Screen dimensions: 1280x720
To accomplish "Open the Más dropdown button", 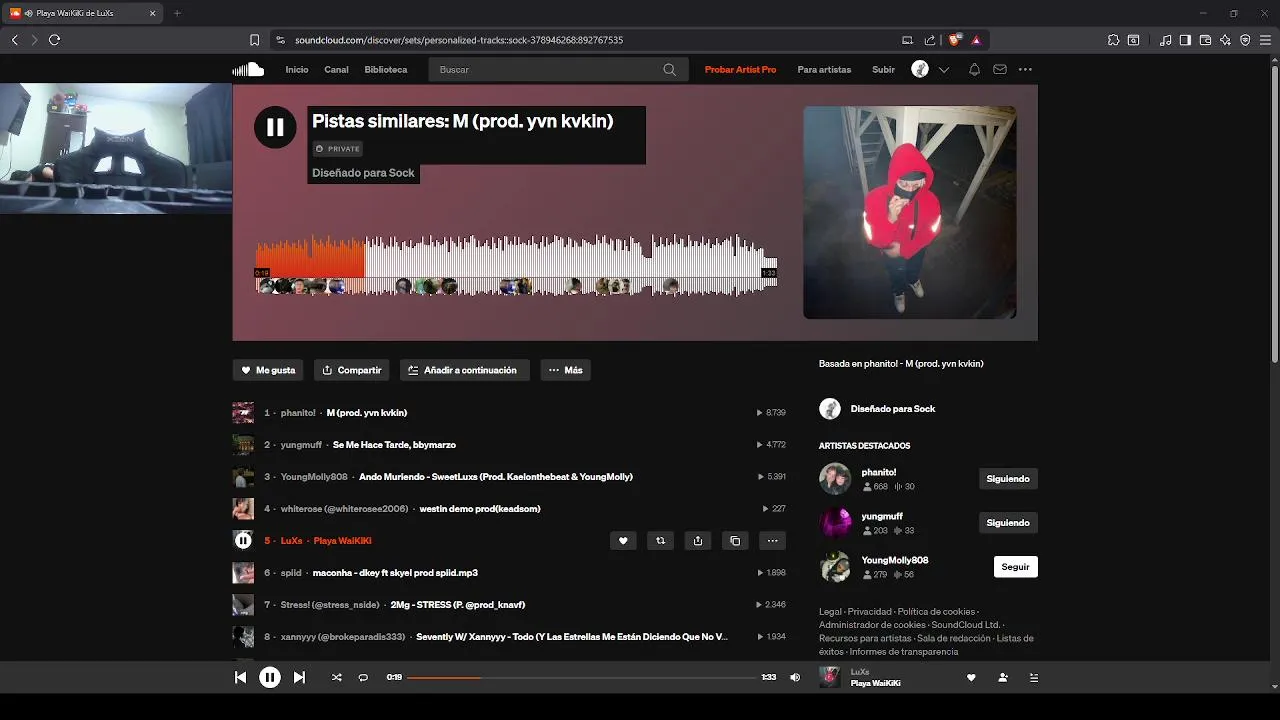I will [x=566, y=370].
